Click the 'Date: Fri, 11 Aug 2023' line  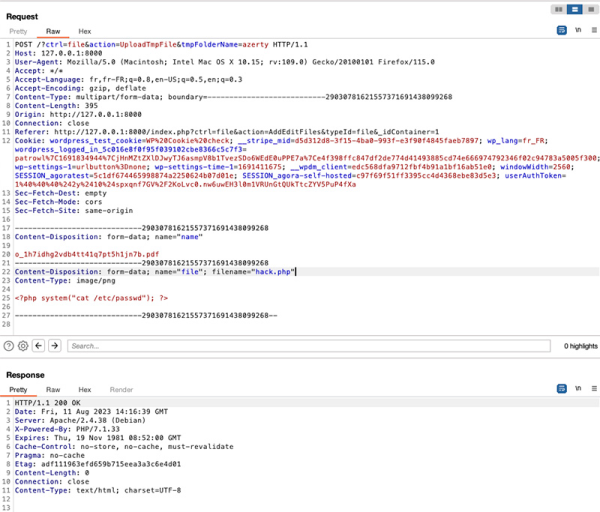coord(91,412)
